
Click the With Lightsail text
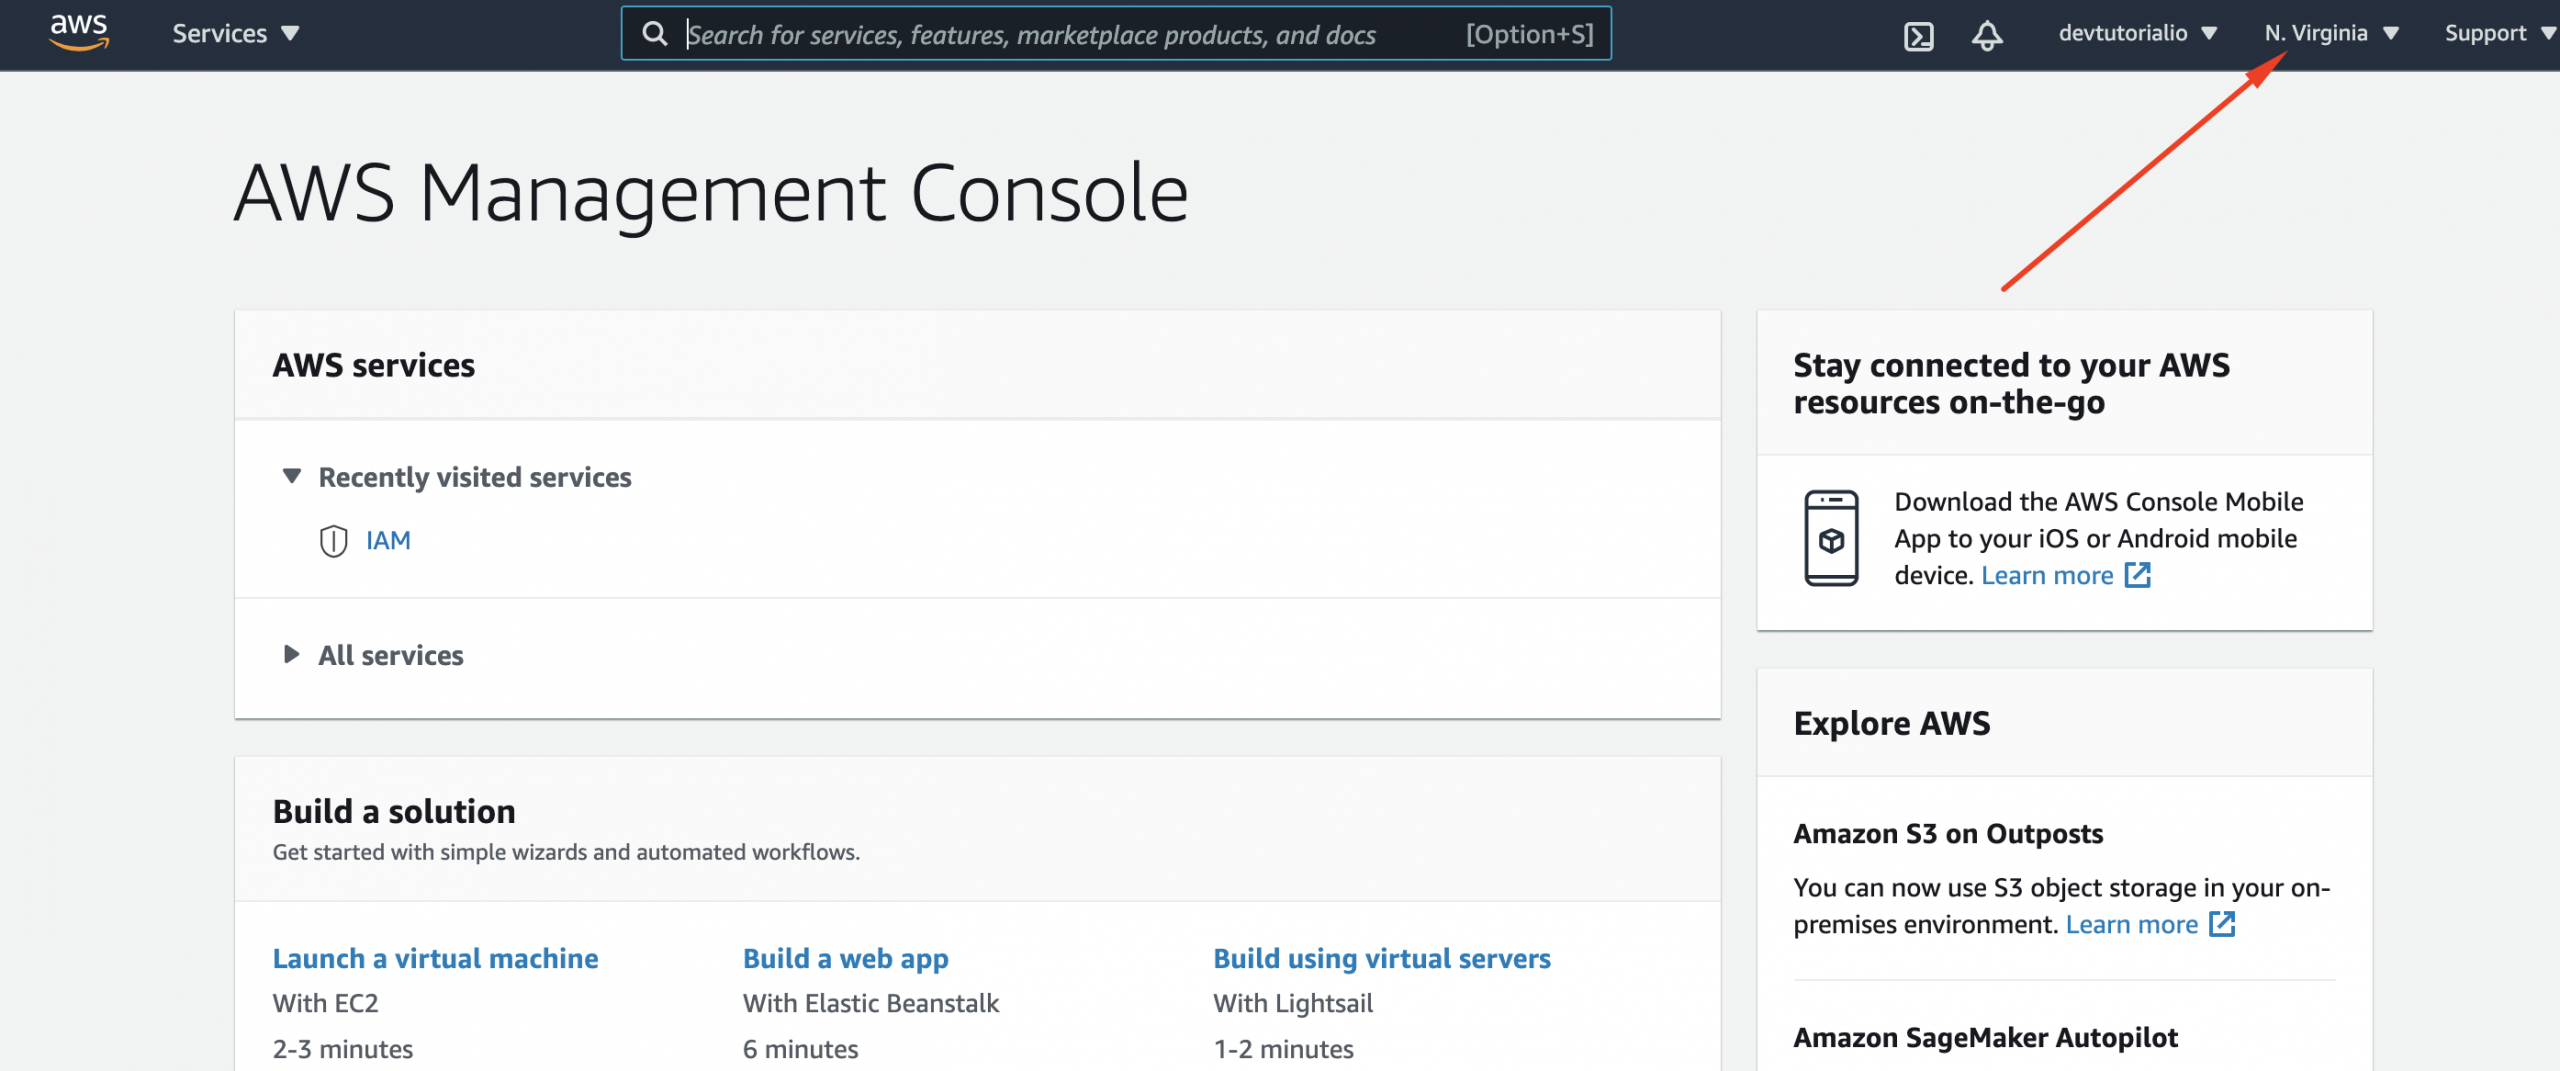[x=1292, y=1003]
